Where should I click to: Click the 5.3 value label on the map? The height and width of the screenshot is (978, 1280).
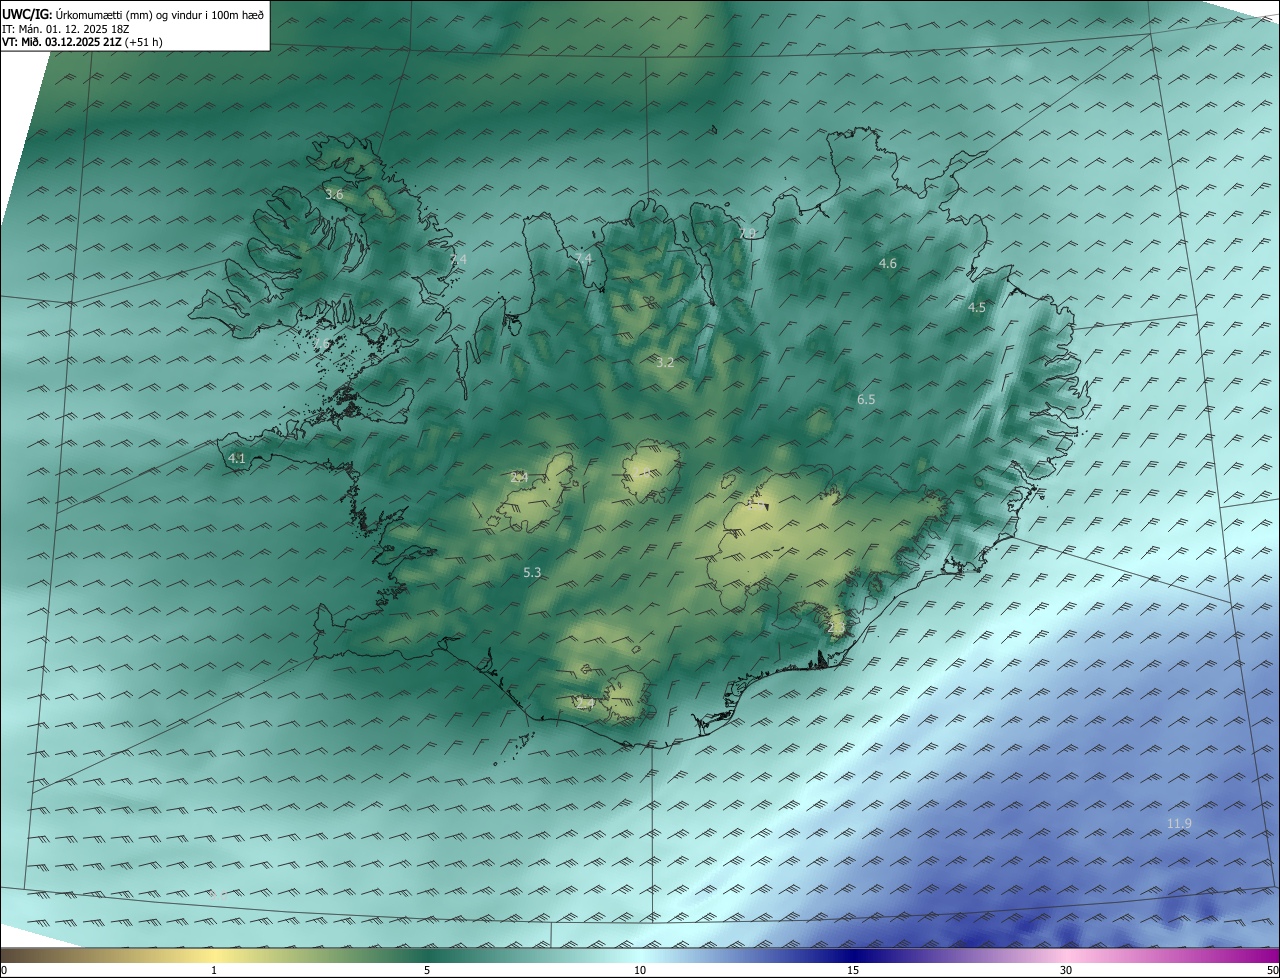532,572
